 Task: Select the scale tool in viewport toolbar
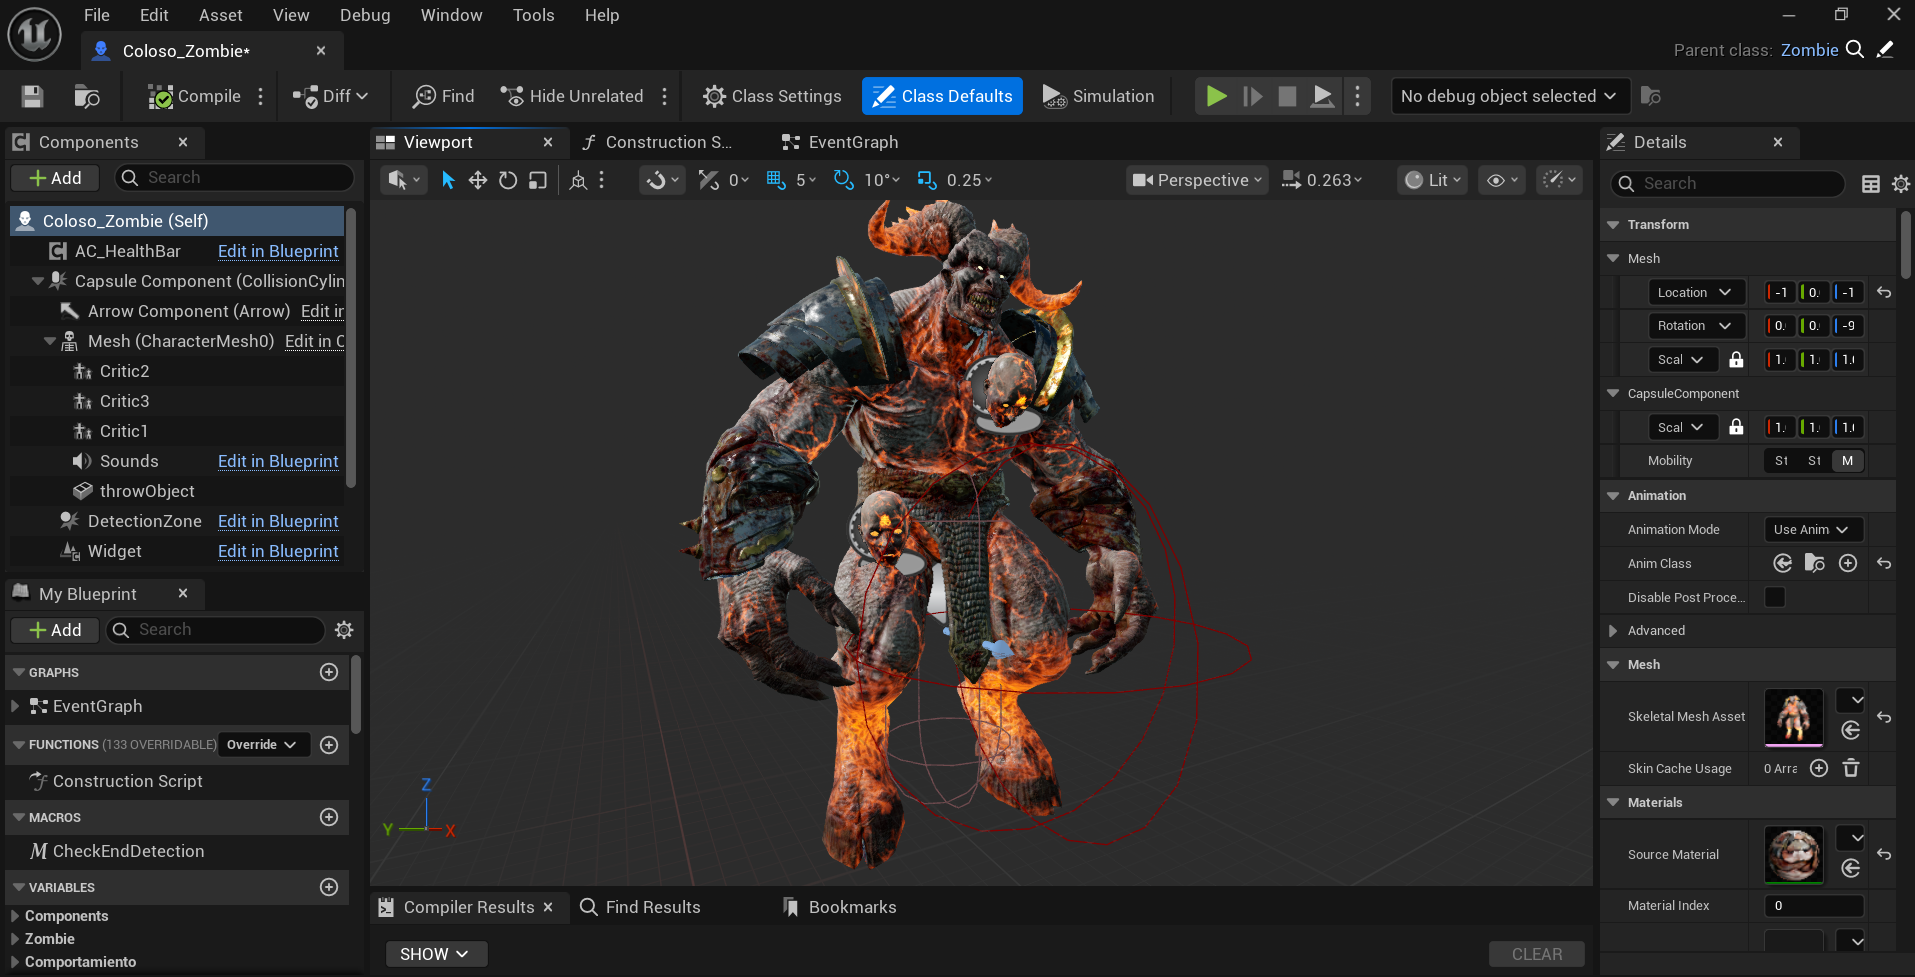[538, 180]
